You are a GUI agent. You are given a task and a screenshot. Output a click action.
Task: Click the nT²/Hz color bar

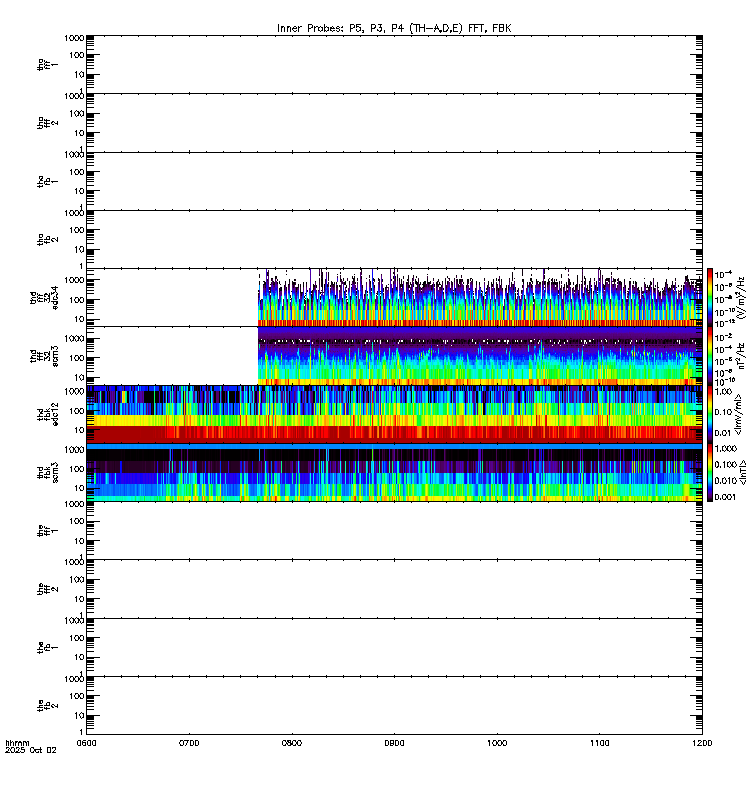pyautogui.click(x=710, y=356)
